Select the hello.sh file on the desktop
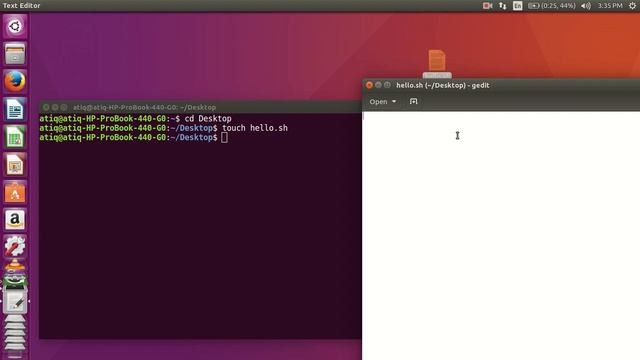The width and height of the screenshot is (640, 360). pyautogui.click(x=437, y=63)
